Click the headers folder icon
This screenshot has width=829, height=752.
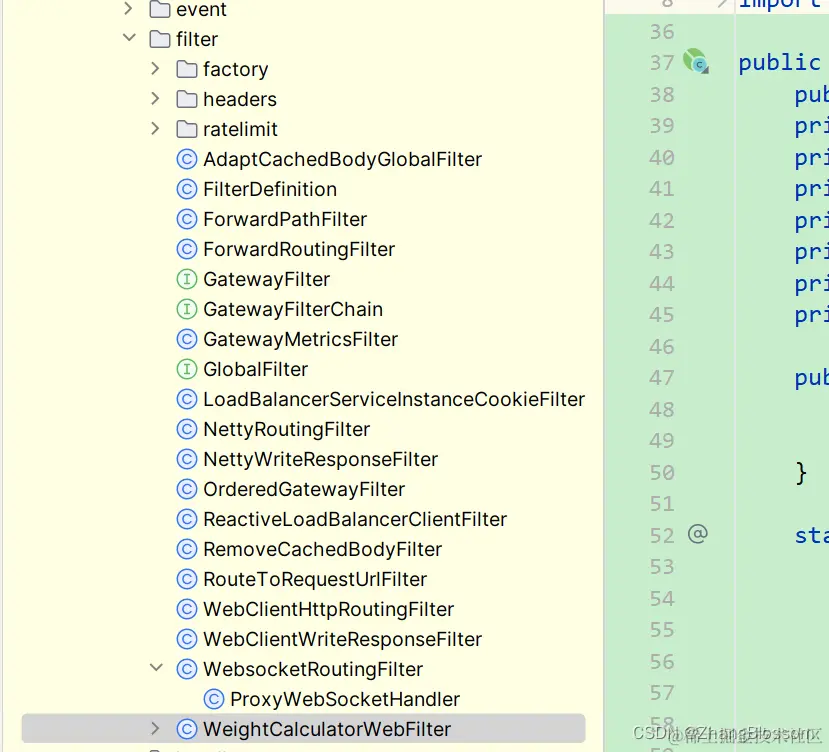[x=187, y=99]
